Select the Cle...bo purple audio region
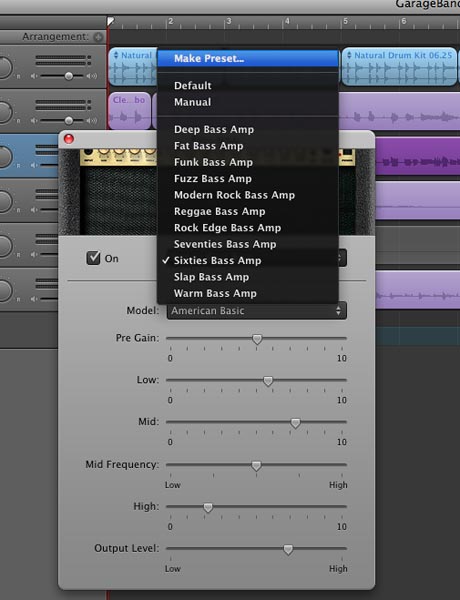 pyautogui.click(x=129, y=111)
